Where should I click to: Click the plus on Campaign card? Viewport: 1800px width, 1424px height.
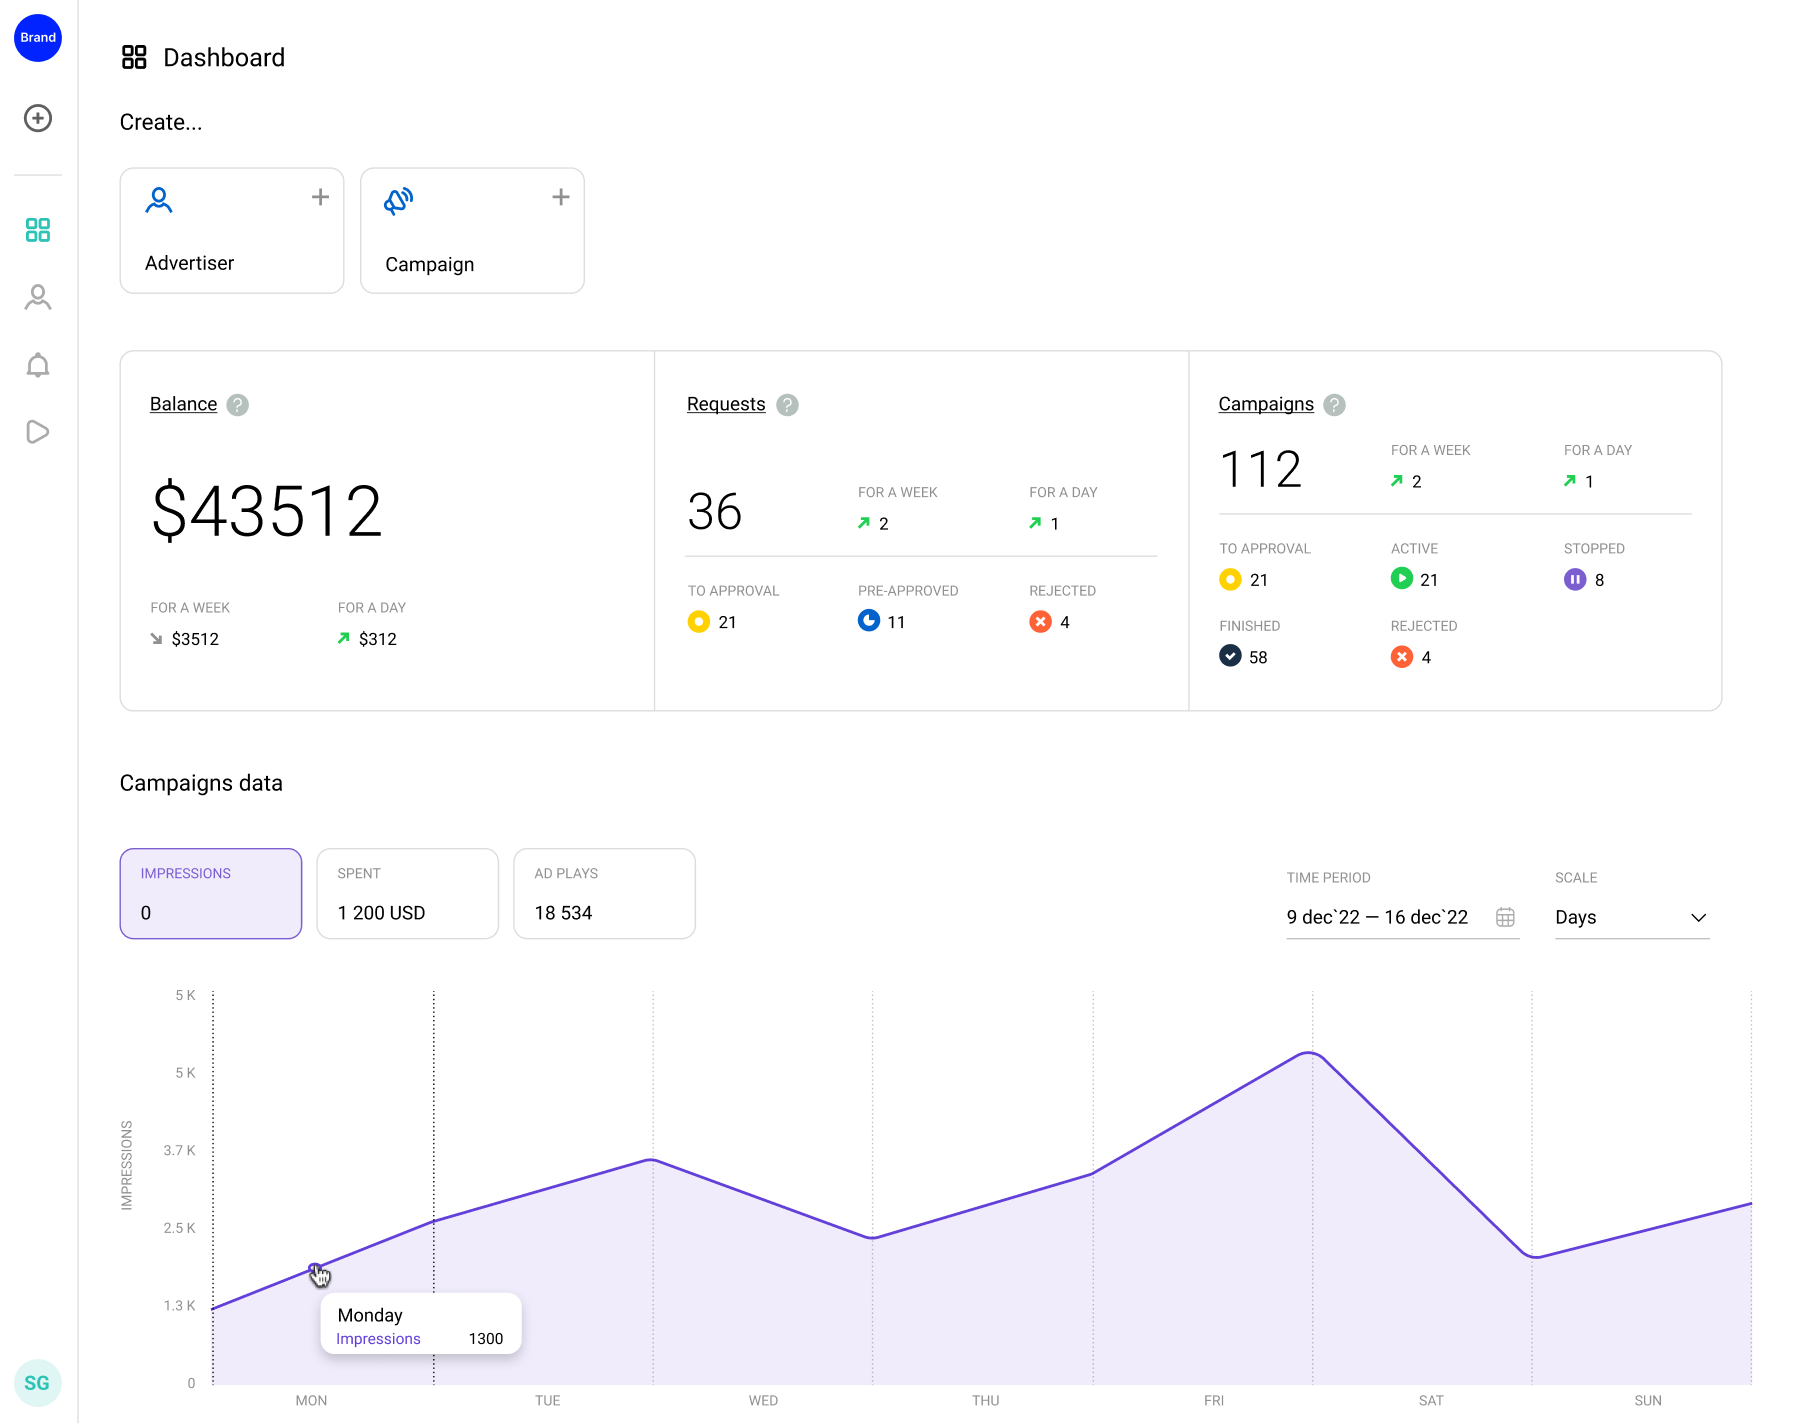(561, 197)
